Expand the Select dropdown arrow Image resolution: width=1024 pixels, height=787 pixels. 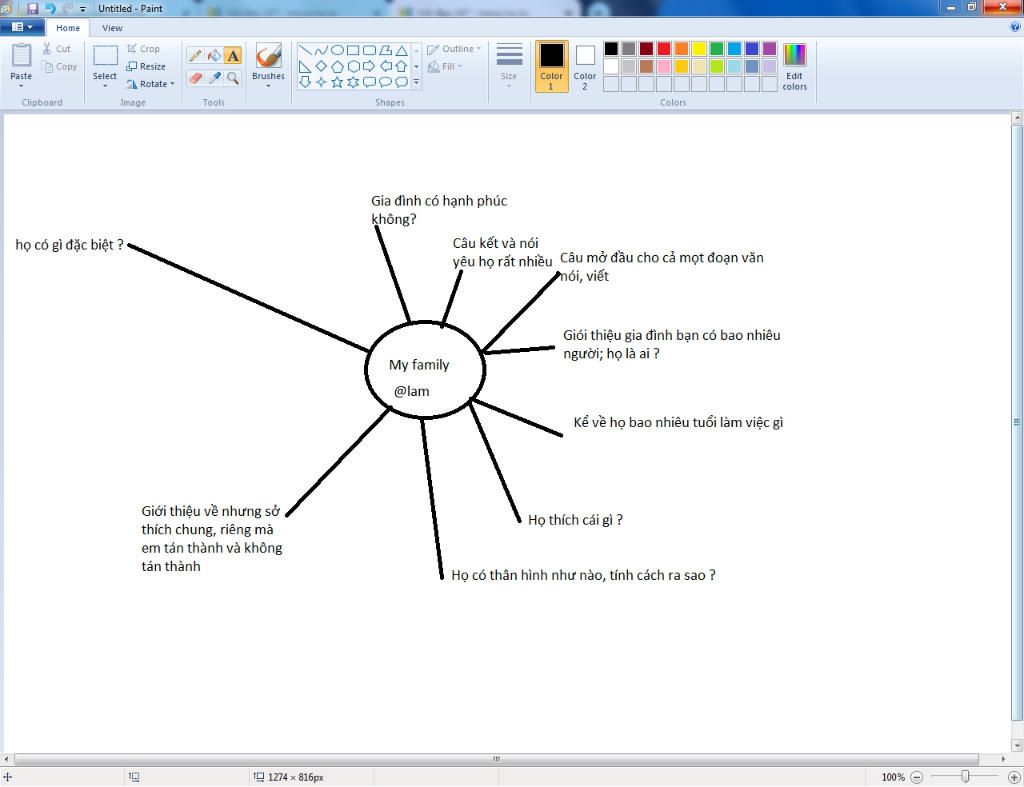[104, 86]
